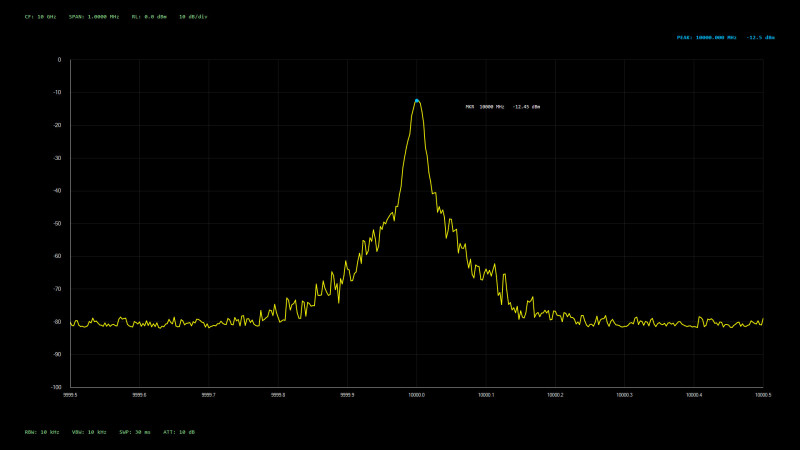Click the ATT: 10 dB attenuation label
The width and height of the screenshot is (800, 450).
point(179,431)
